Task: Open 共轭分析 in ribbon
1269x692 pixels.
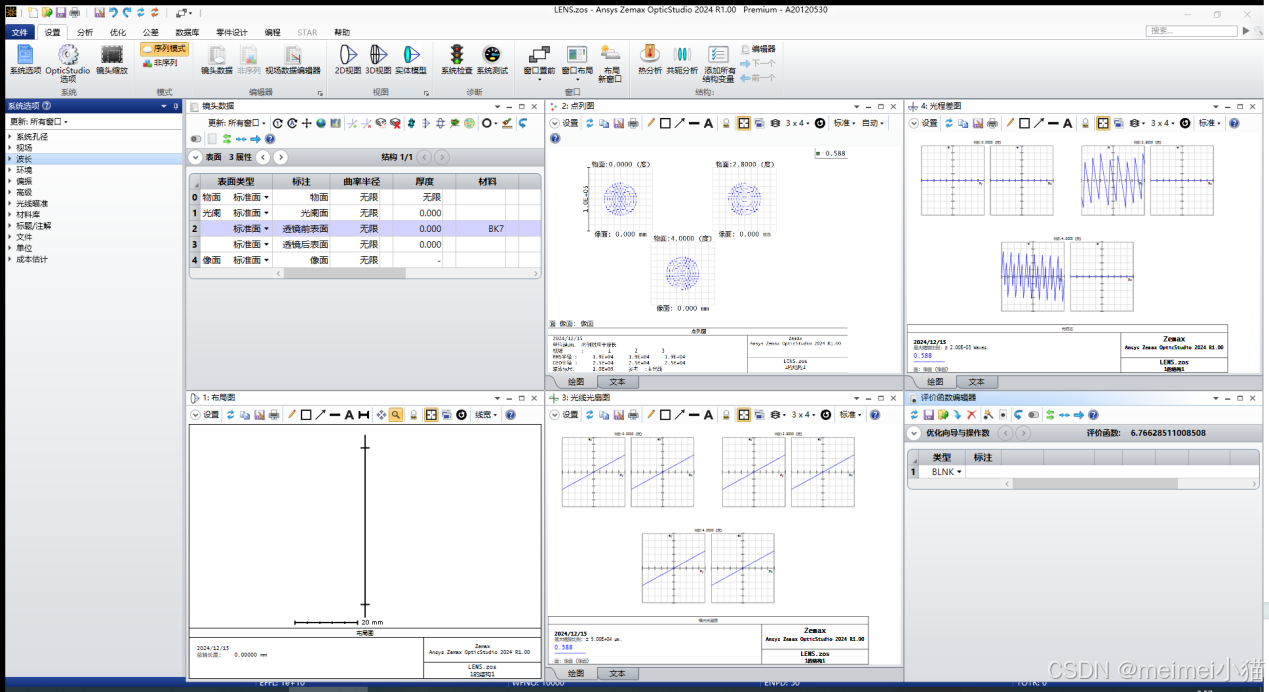Action: tap(682, 60)
